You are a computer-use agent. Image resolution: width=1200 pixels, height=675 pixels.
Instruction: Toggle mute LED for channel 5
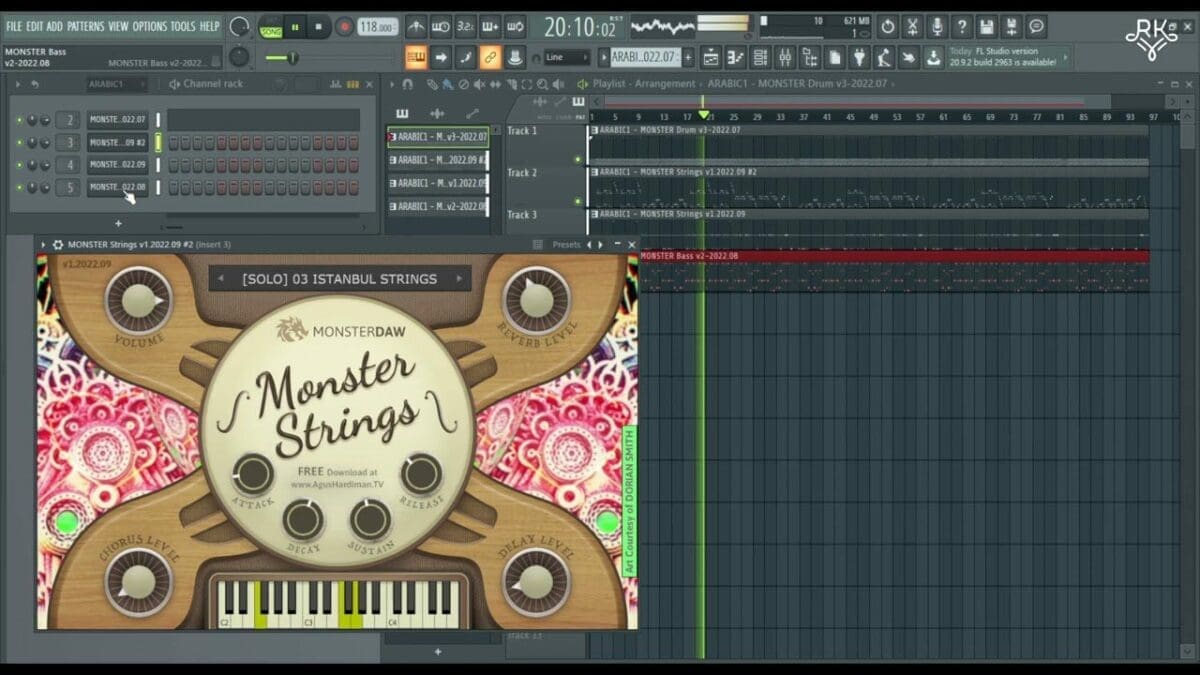coord(19,187)
